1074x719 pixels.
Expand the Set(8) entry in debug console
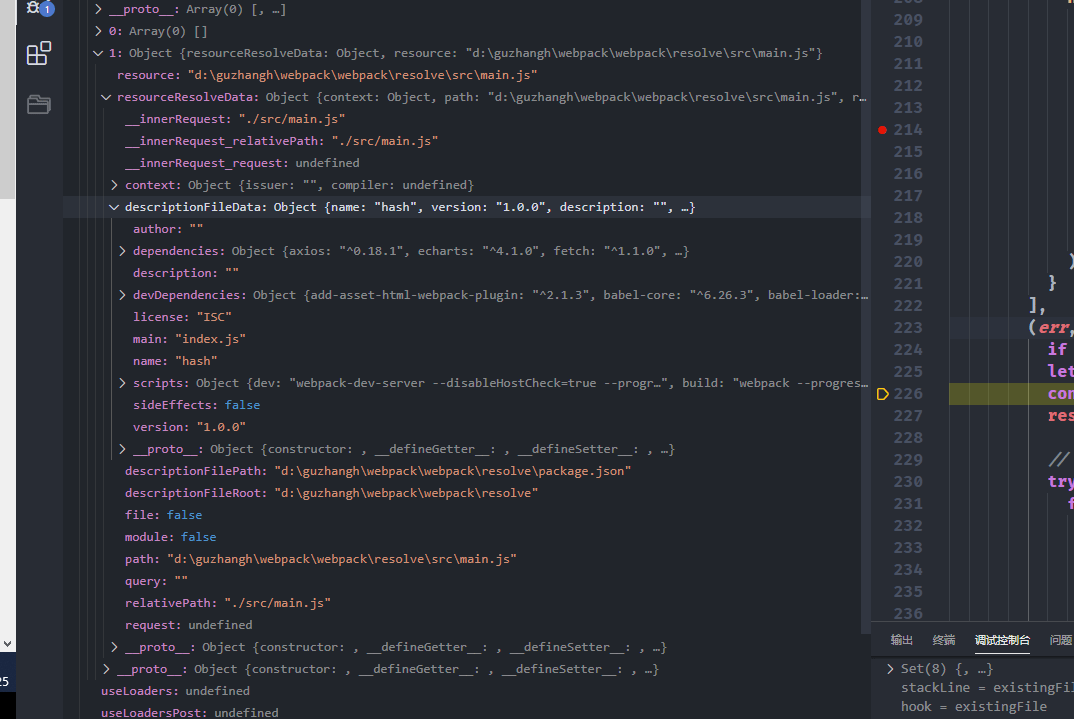(891, 669)
